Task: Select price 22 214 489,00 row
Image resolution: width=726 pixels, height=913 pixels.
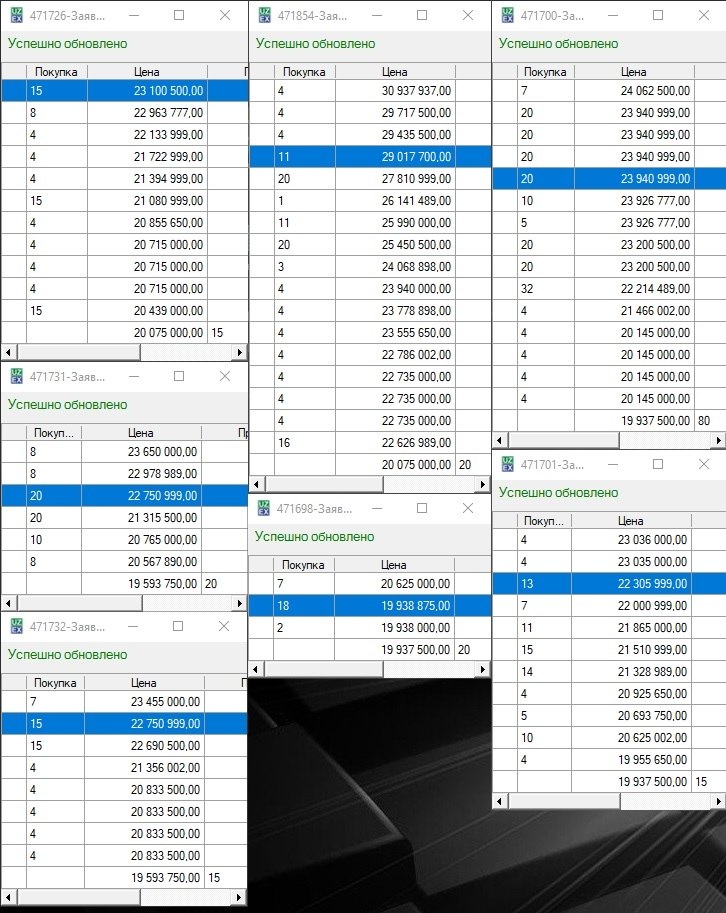Action: tap(609, 289)
